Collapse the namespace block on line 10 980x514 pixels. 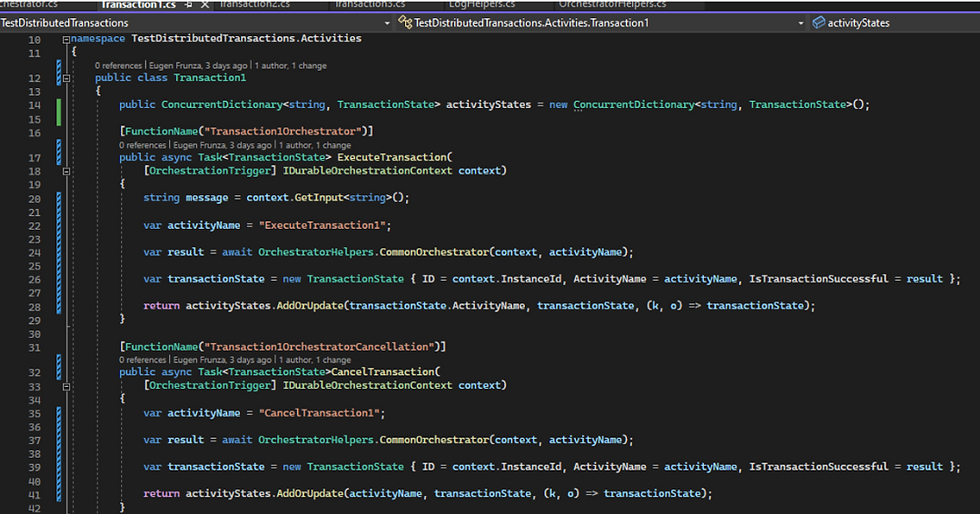[x=66, y=39]
